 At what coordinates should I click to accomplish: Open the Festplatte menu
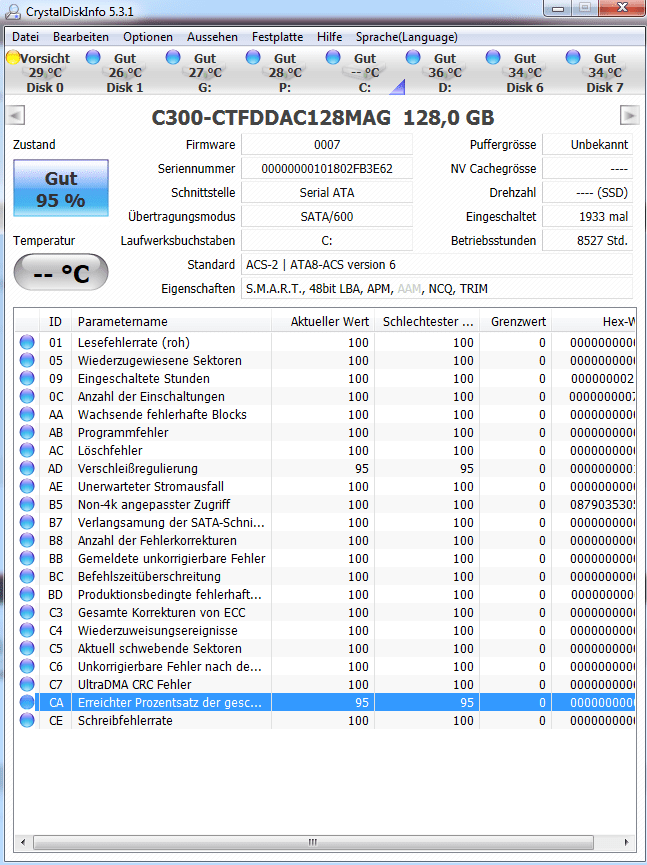[x=277, y=37]
